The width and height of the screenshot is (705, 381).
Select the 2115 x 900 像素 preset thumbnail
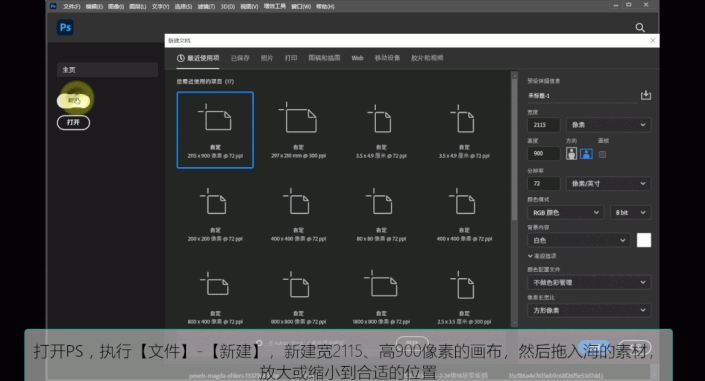(x=215, y=130)
